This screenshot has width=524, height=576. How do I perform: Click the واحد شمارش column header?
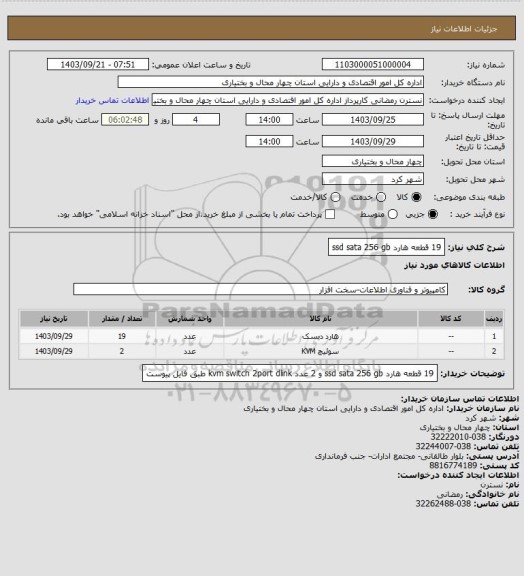click(x=190, y=318)
